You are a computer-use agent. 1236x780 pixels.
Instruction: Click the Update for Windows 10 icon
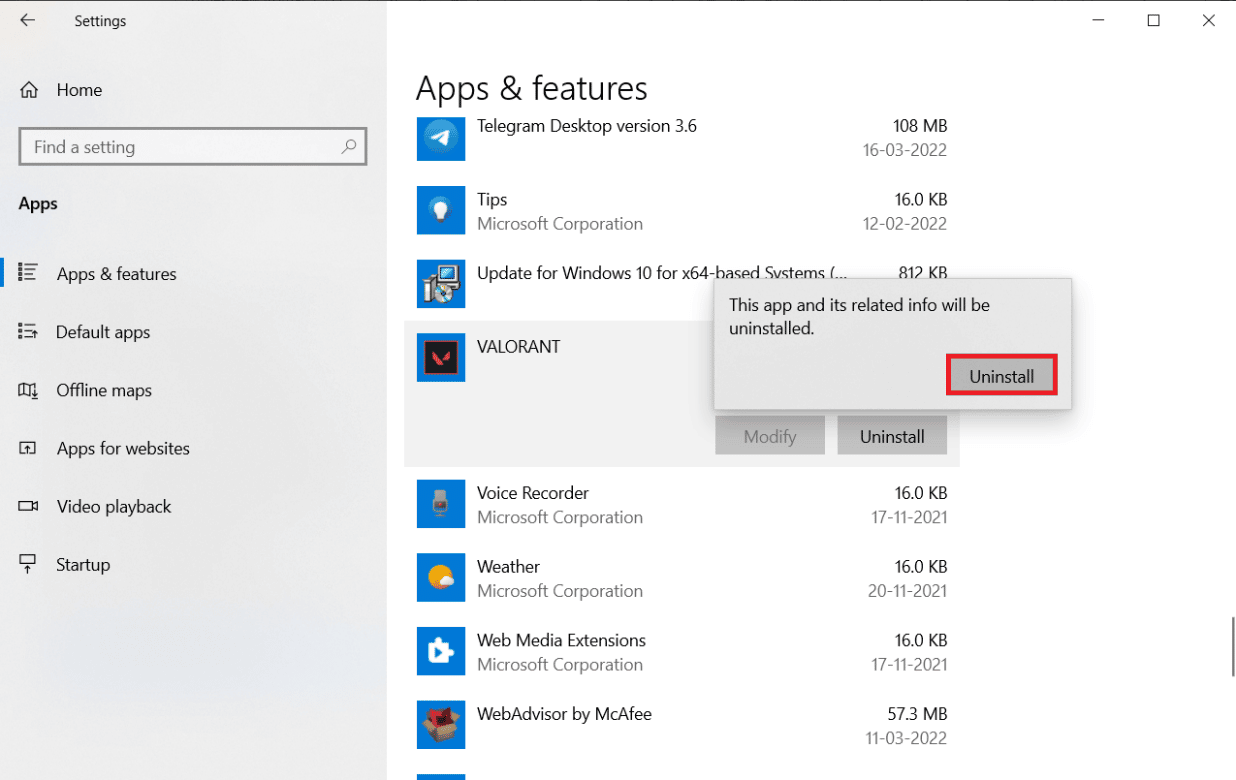(x=440, y=284)
